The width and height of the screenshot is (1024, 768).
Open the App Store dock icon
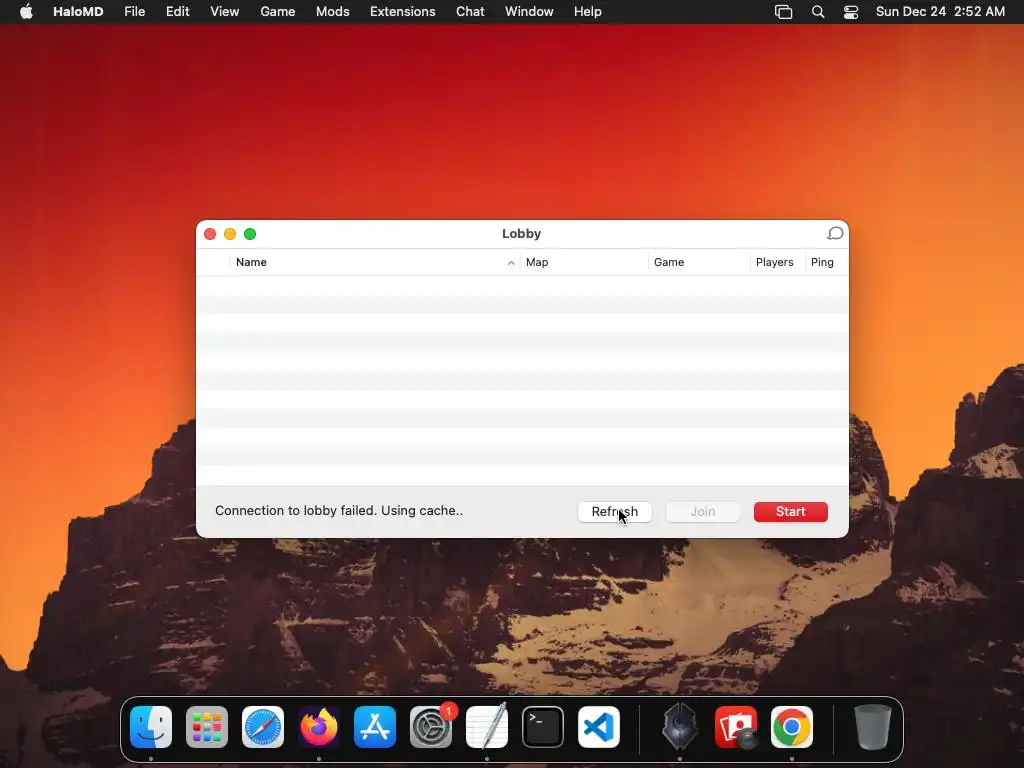375,727
